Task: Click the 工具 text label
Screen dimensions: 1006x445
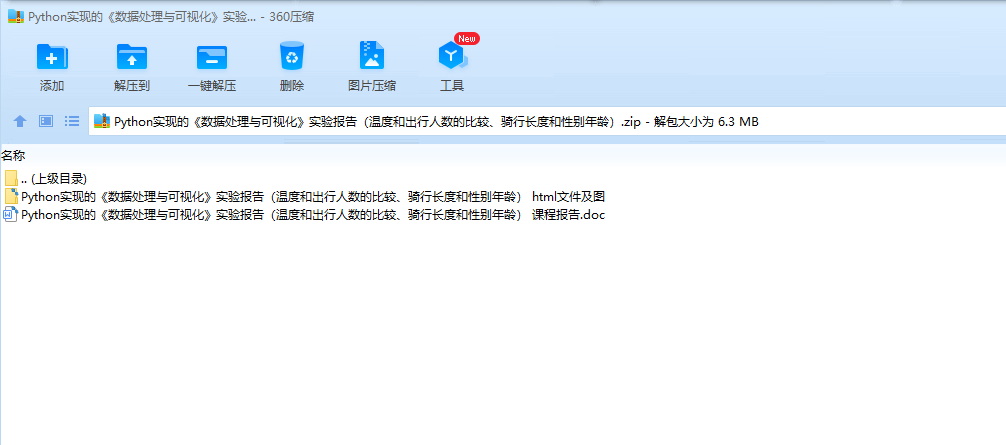Action: (452, 86)
